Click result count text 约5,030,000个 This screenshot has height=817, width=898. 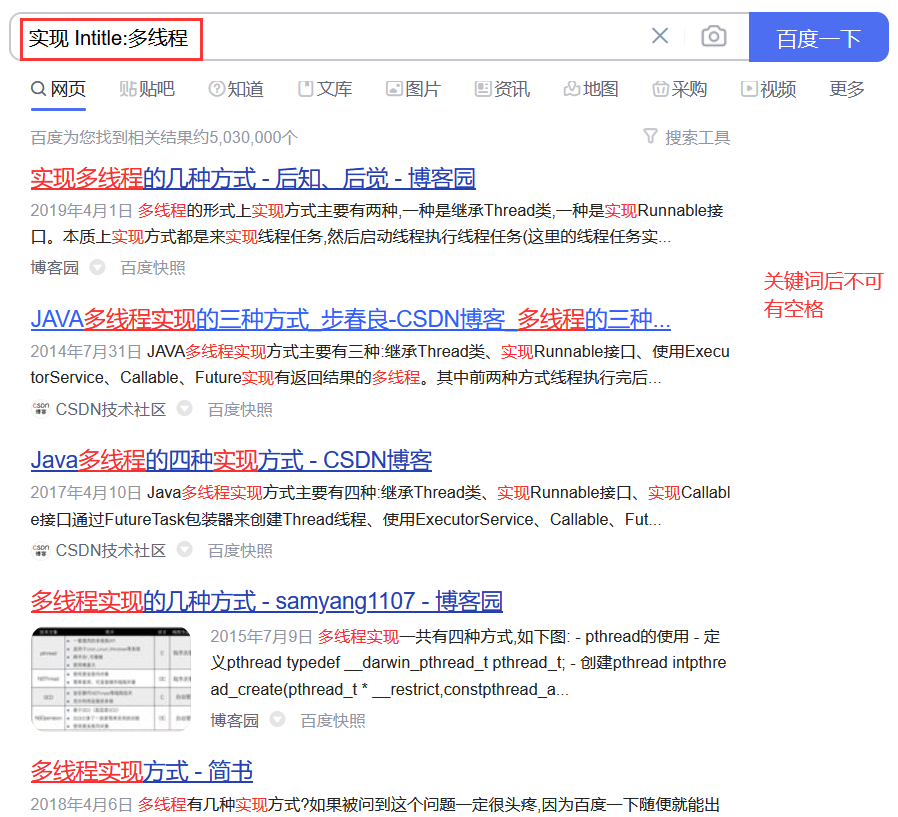click(245, 137)
